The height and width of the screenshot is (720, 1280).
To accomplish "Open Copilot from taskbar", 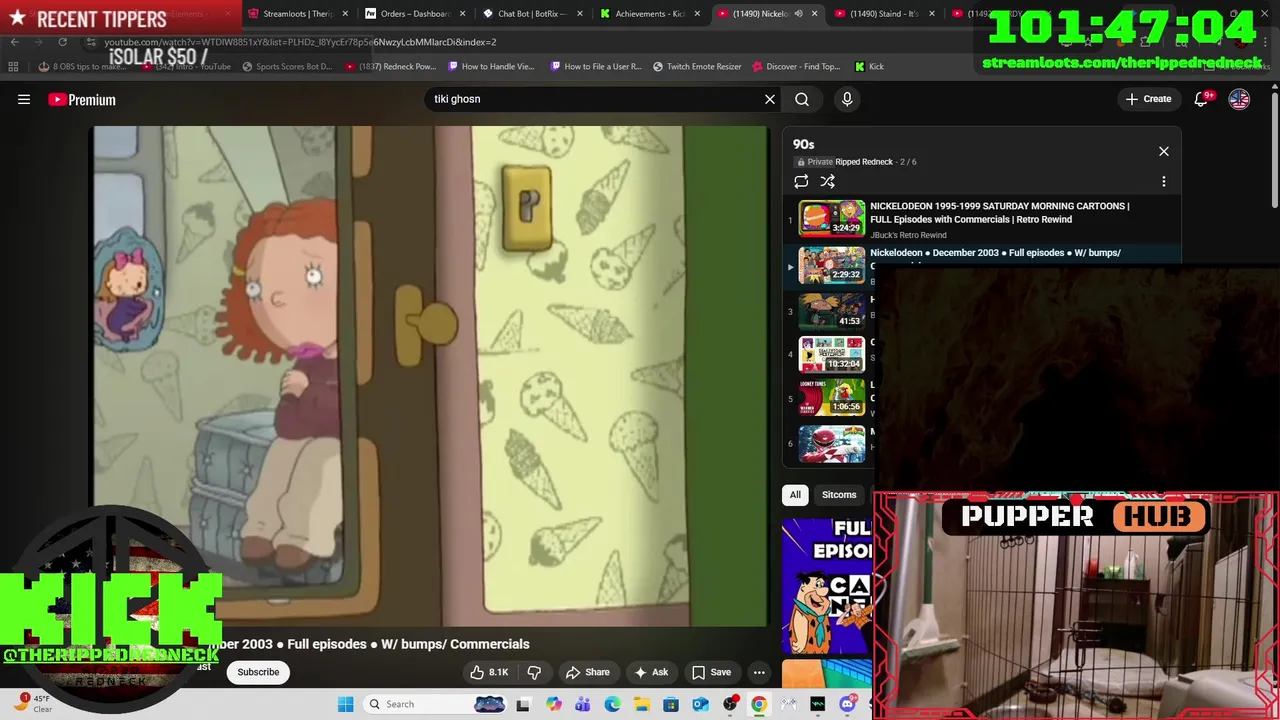I will pyautogui.click(x=554, y=704).
